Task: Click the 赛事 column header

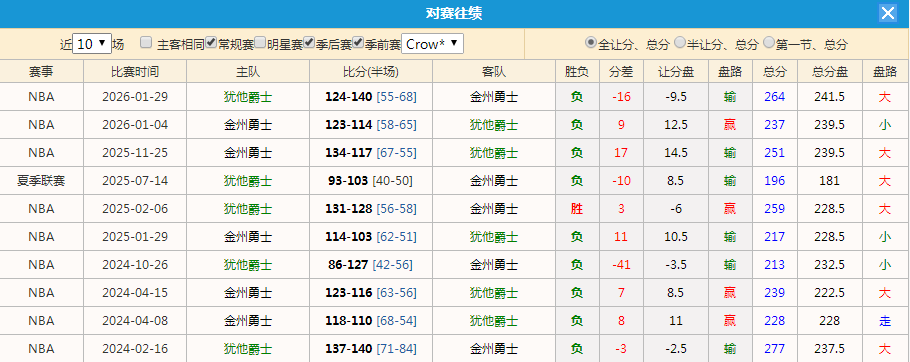Action: tap(41, 71)
